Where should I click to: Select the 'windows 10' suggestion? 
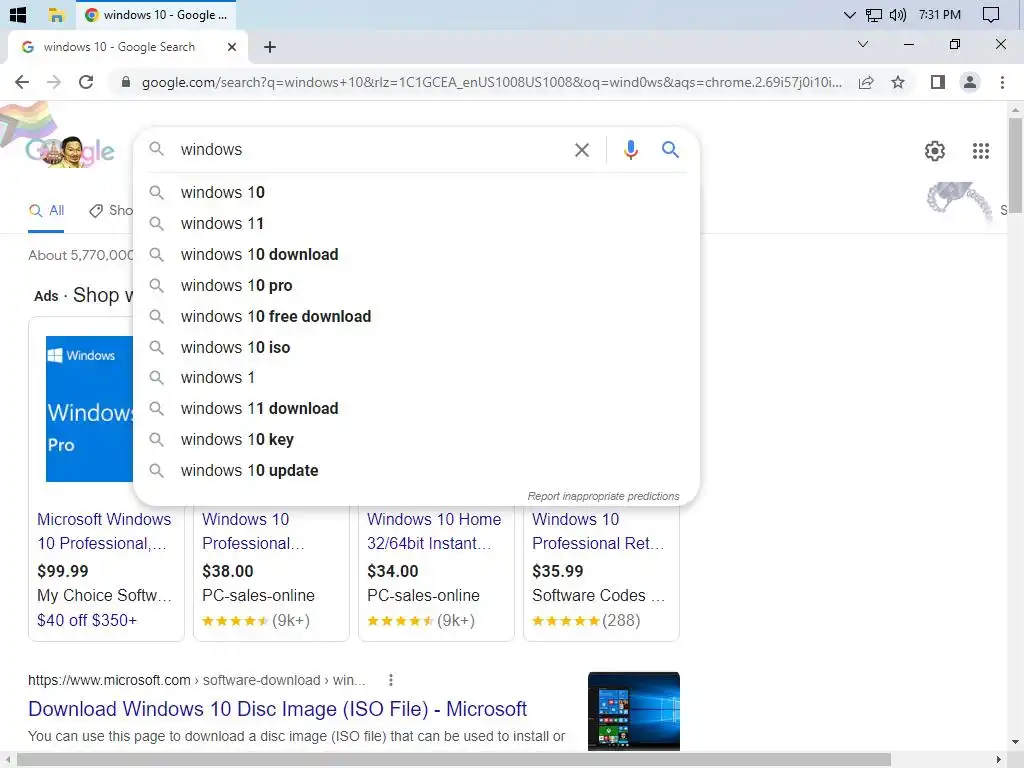[416, 193]
